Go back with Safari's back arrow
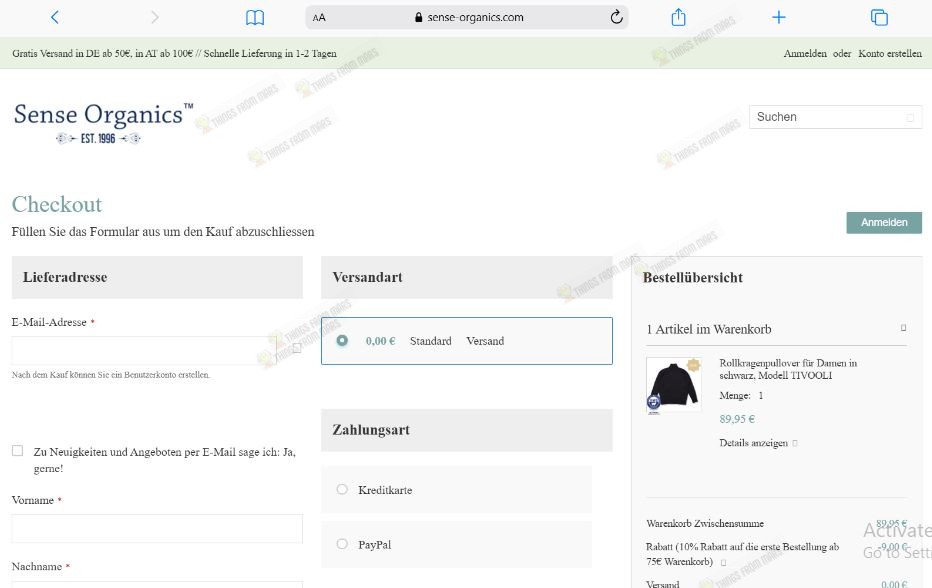This screenshot has width=932, height=588. point(55,17)
